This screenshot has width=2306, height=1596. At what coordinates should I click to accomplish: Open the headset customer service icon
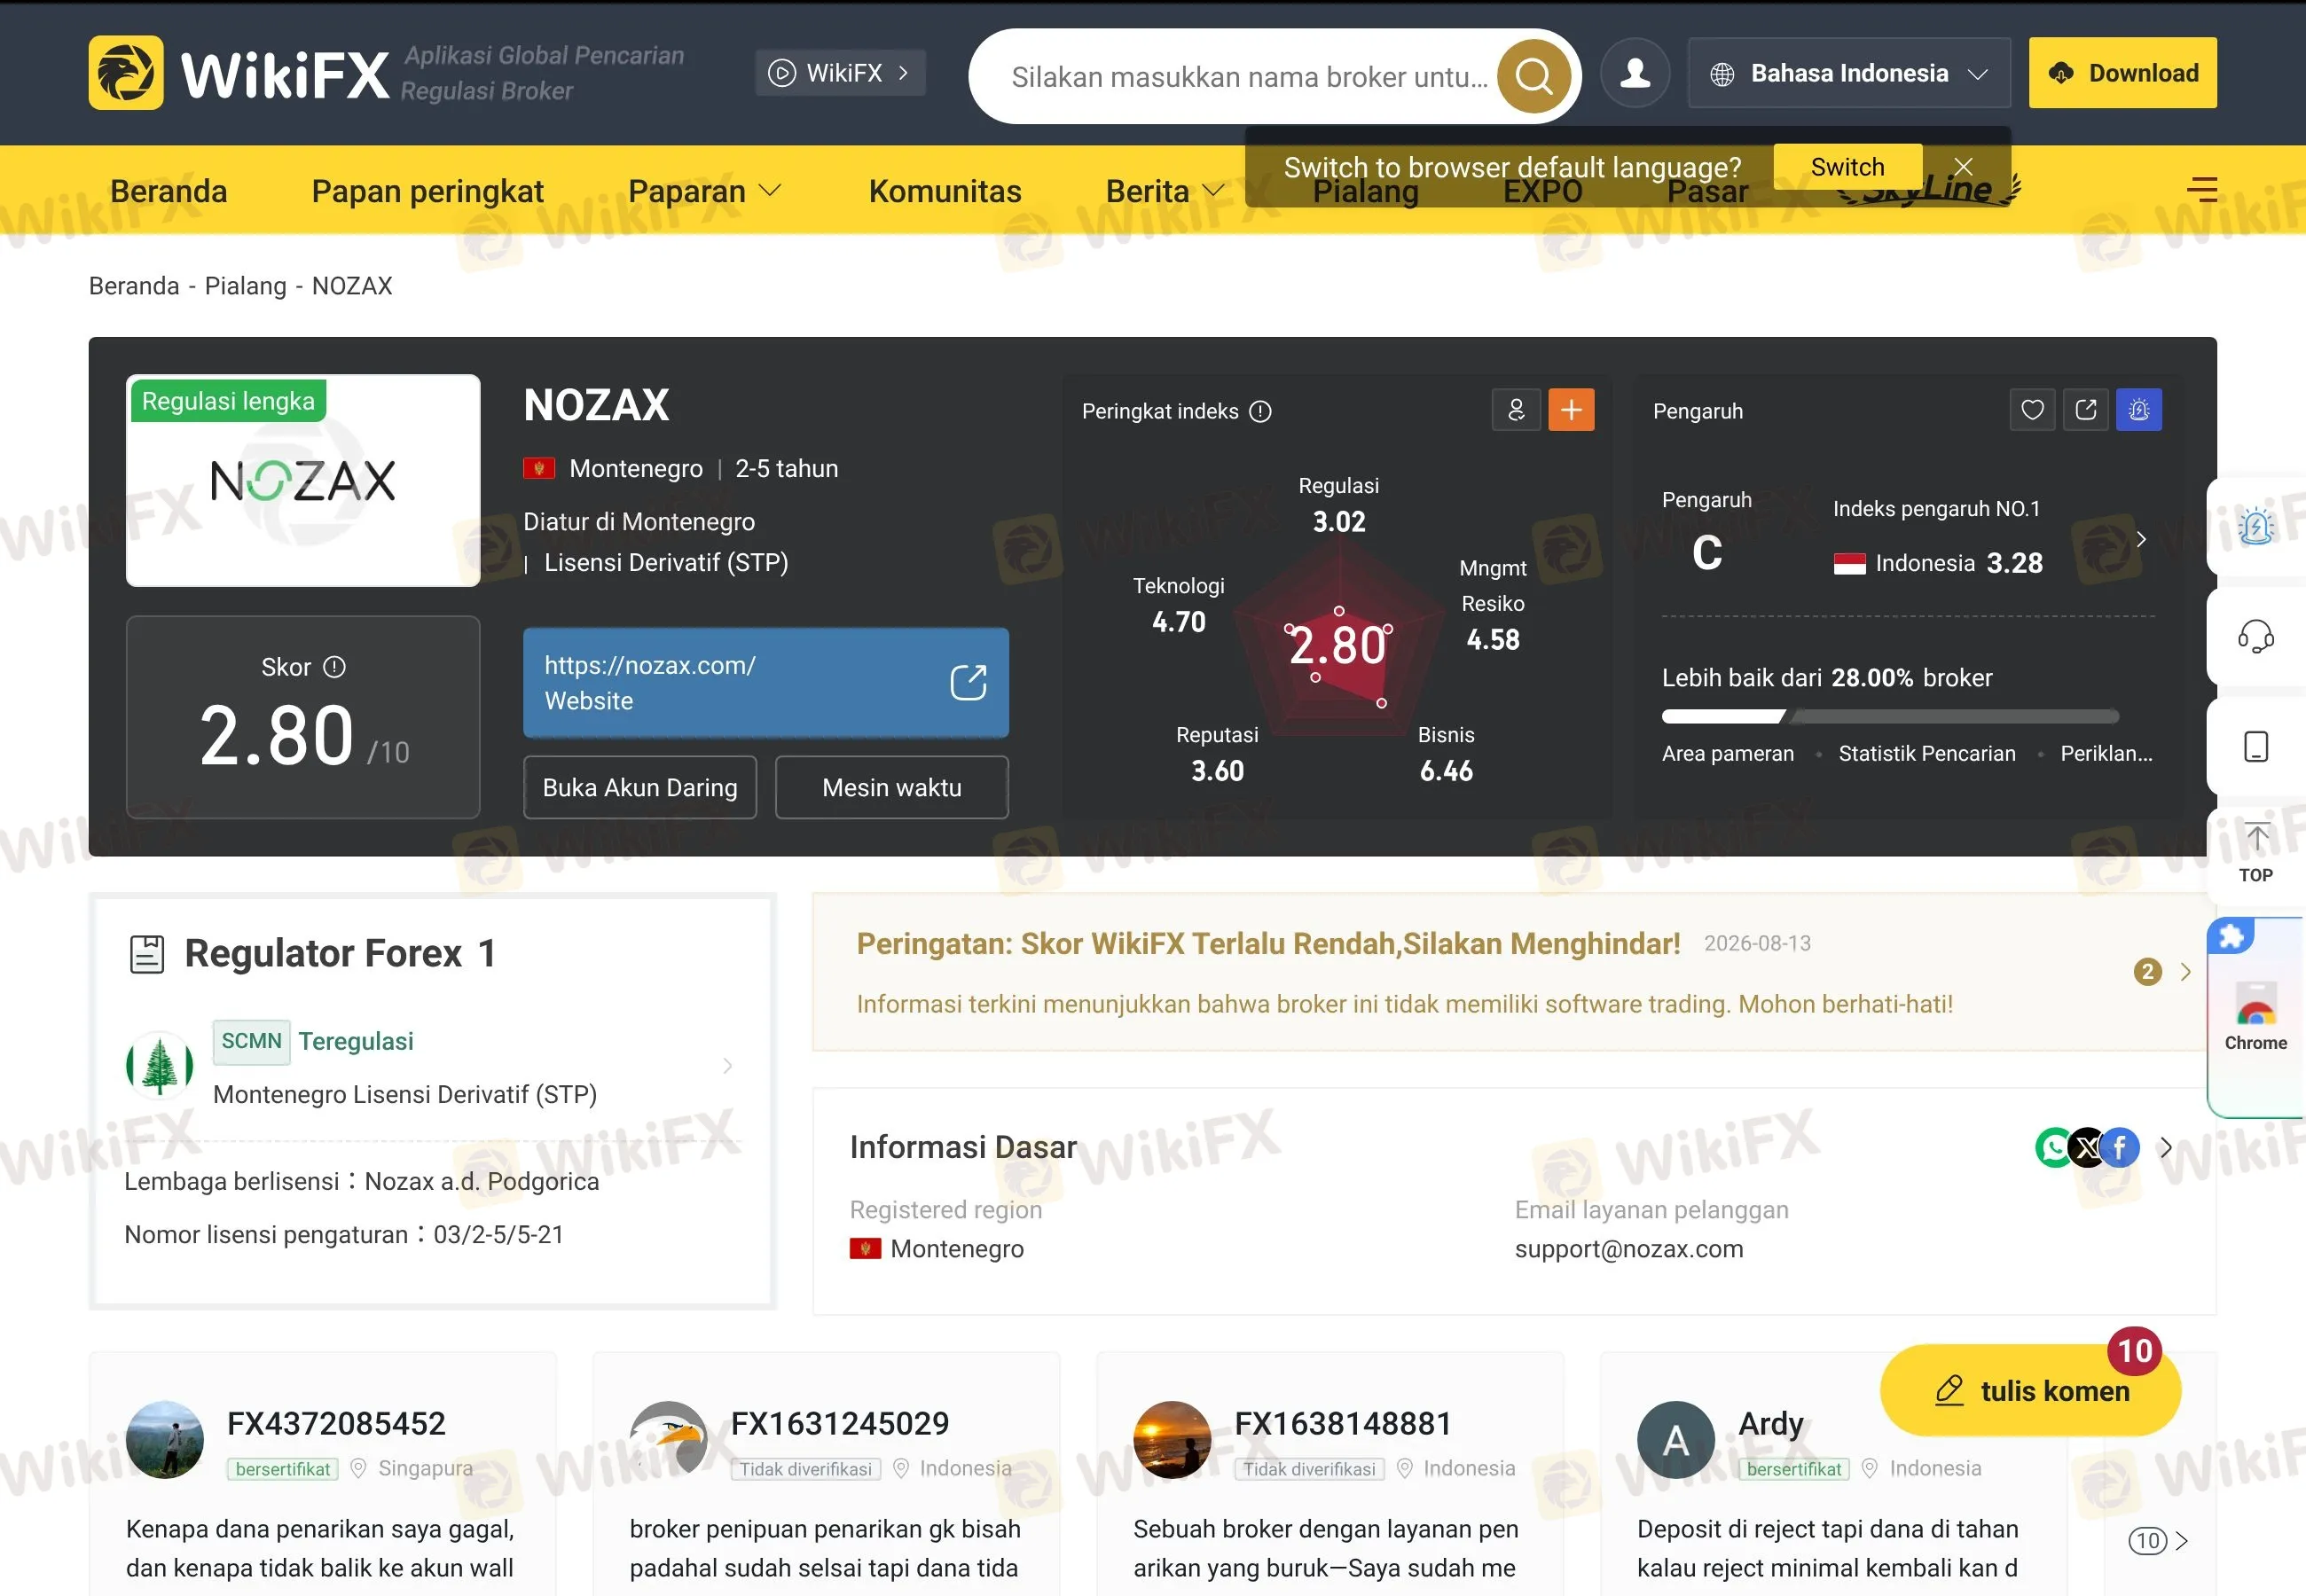point(2256,636)
